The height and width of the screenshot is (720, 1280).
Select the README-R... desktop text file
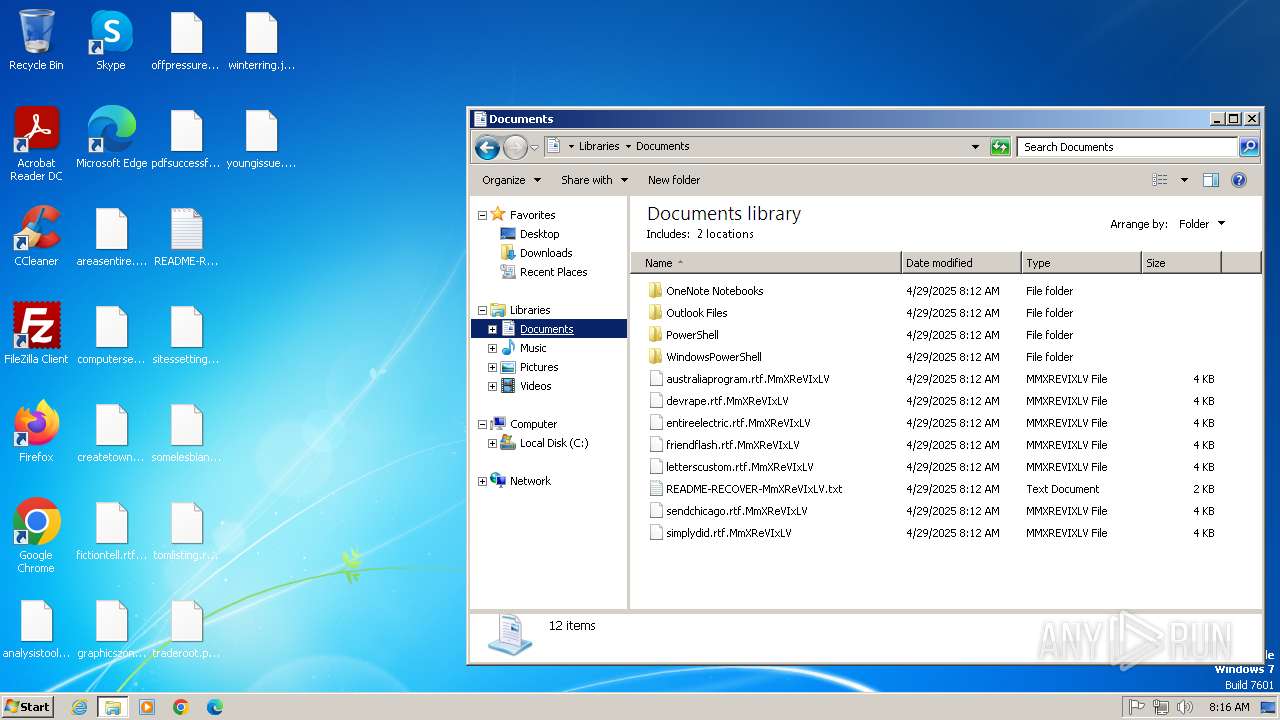click(x=186, y=236)
